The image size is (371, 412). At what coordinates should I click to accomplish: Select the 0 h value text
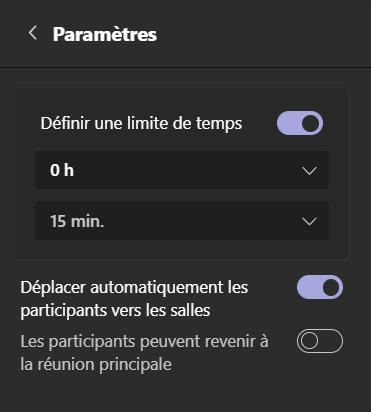[x=62, y=170]
